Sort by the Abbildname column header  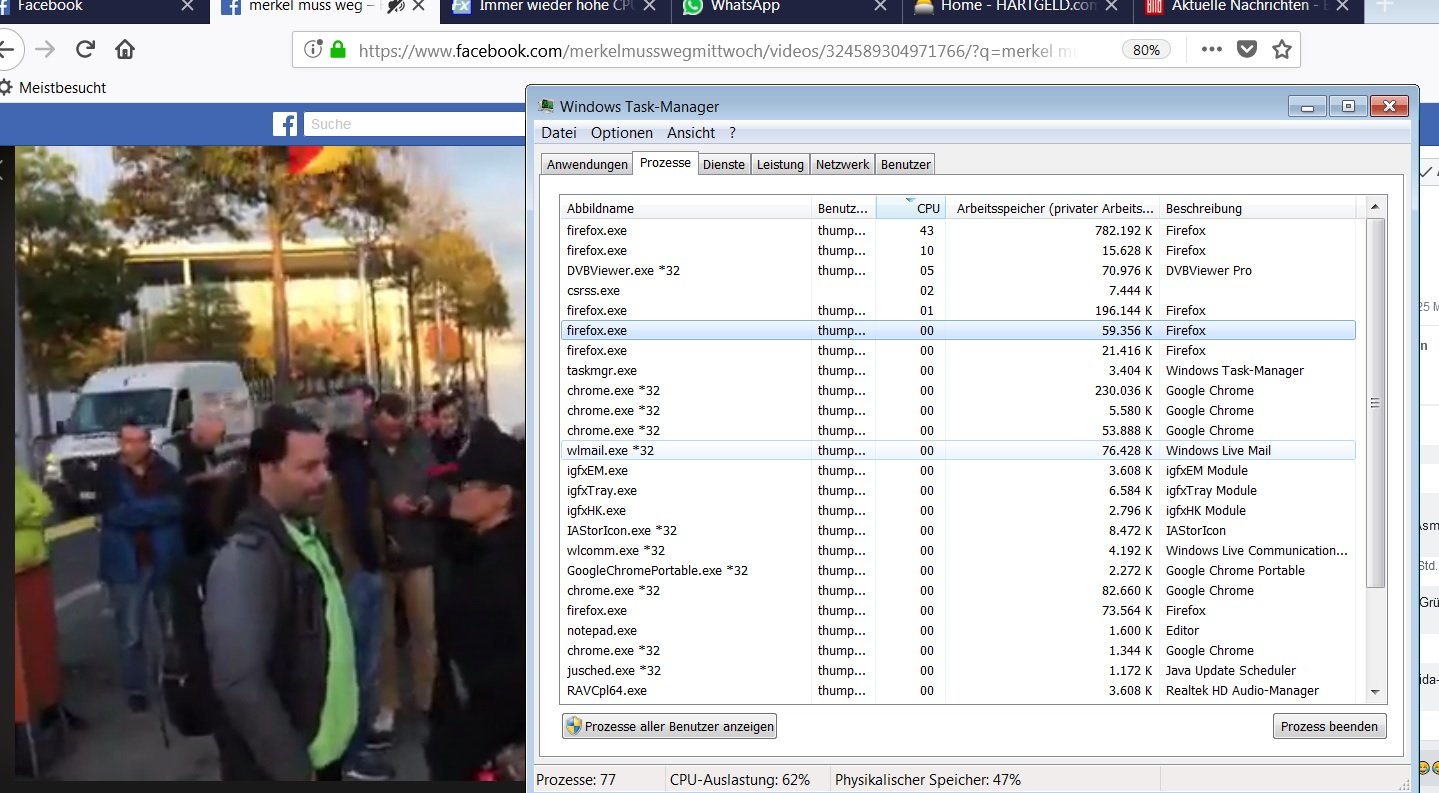[685, 208]
